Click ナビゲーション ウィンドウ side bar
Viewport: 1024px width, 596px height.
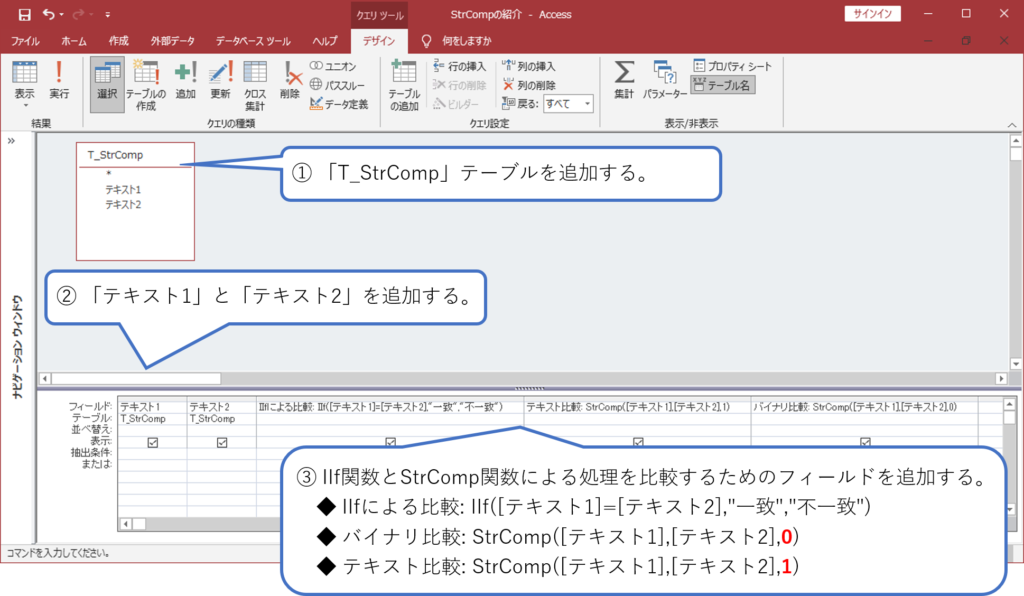17,347
